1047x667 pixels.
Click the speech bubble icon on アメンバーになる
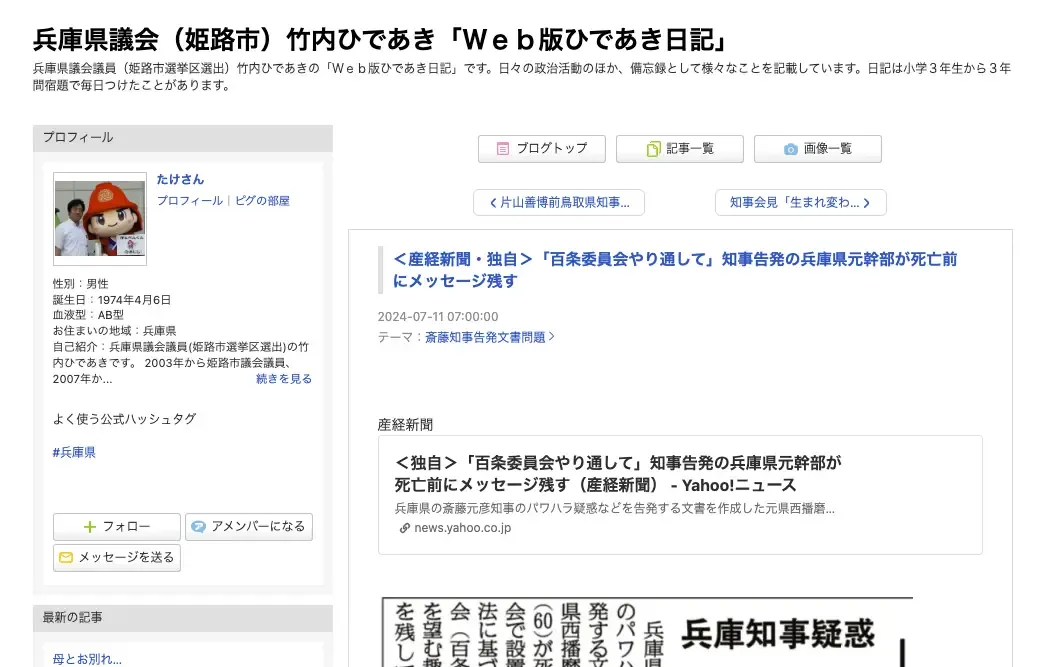[200, 526]
